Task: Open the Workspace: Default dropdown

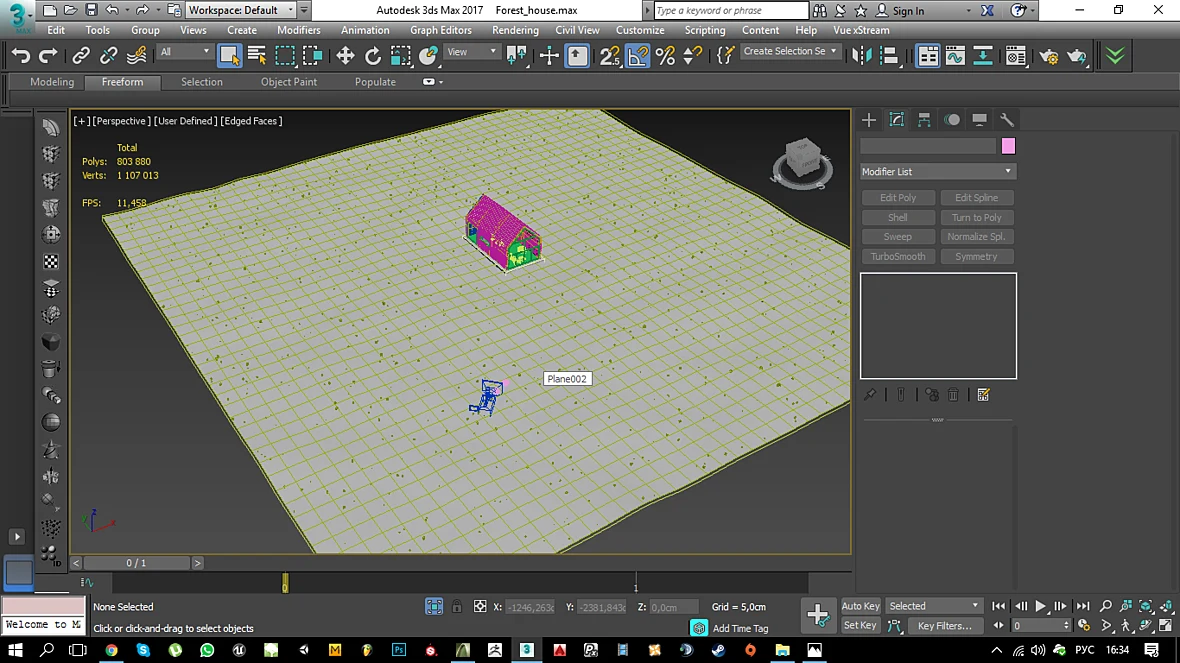Action: [x=241, y=10]
